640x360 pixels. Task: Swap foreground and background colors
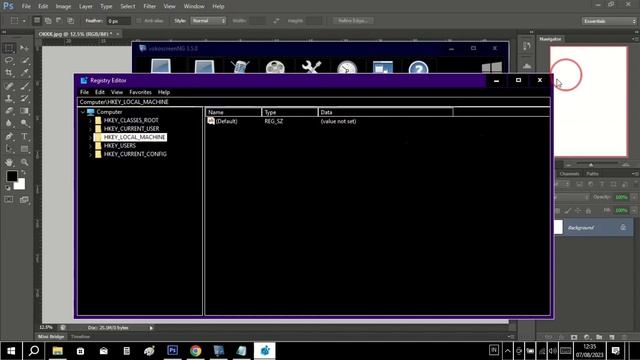[x=24, y=172]
